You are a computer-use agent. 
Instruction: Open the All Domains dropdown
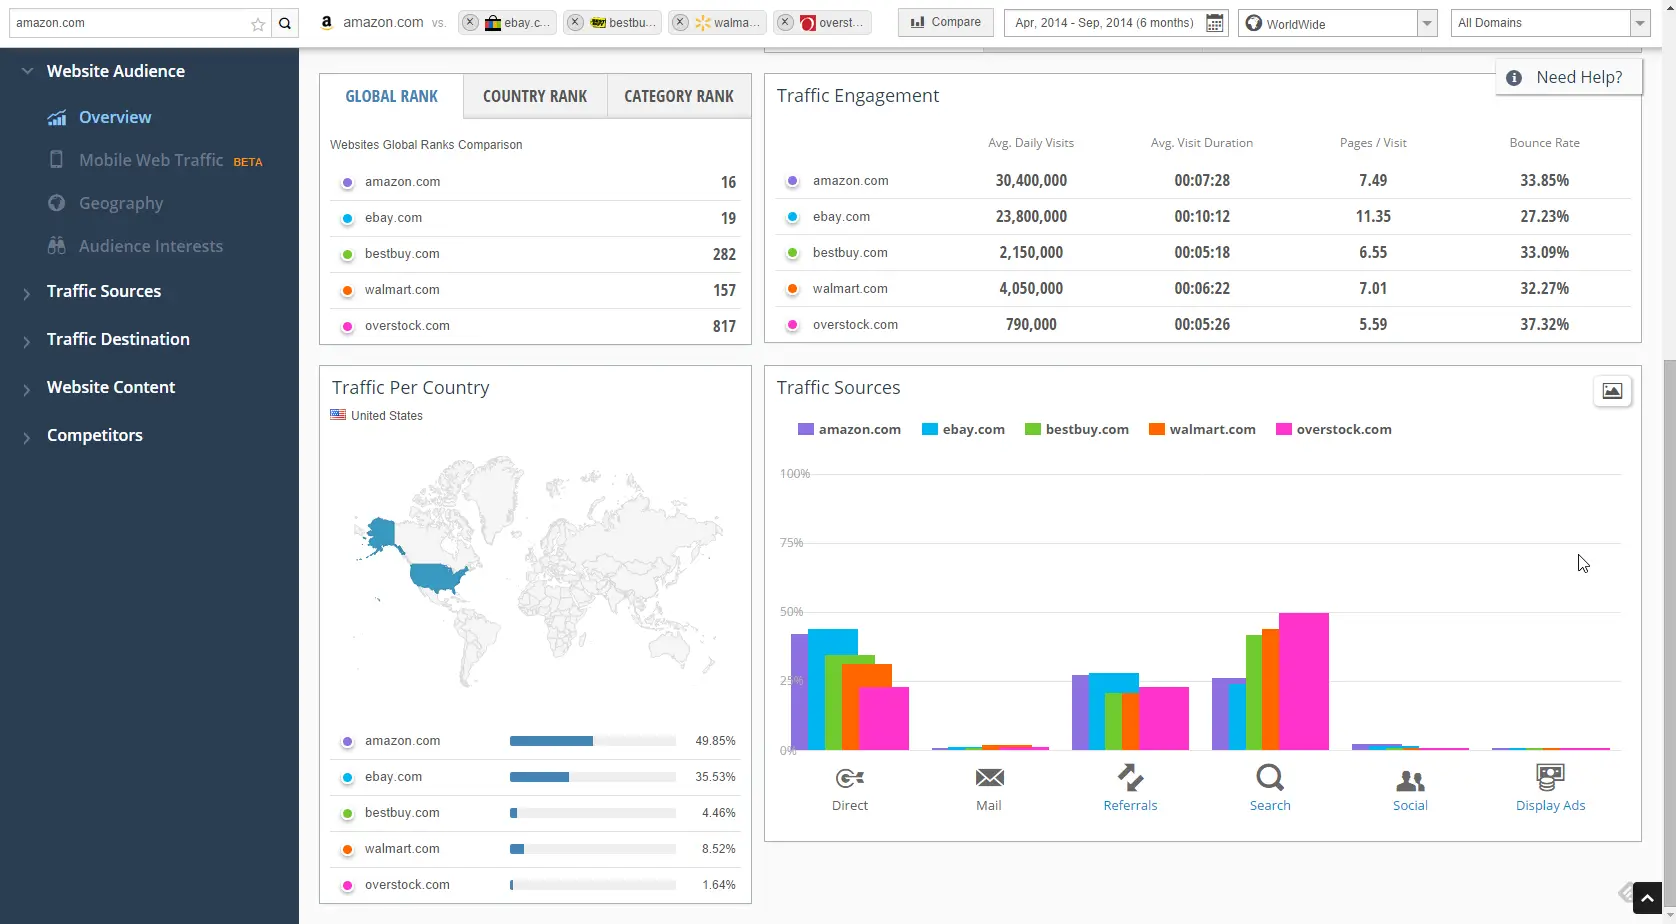tap(1639, 23)
